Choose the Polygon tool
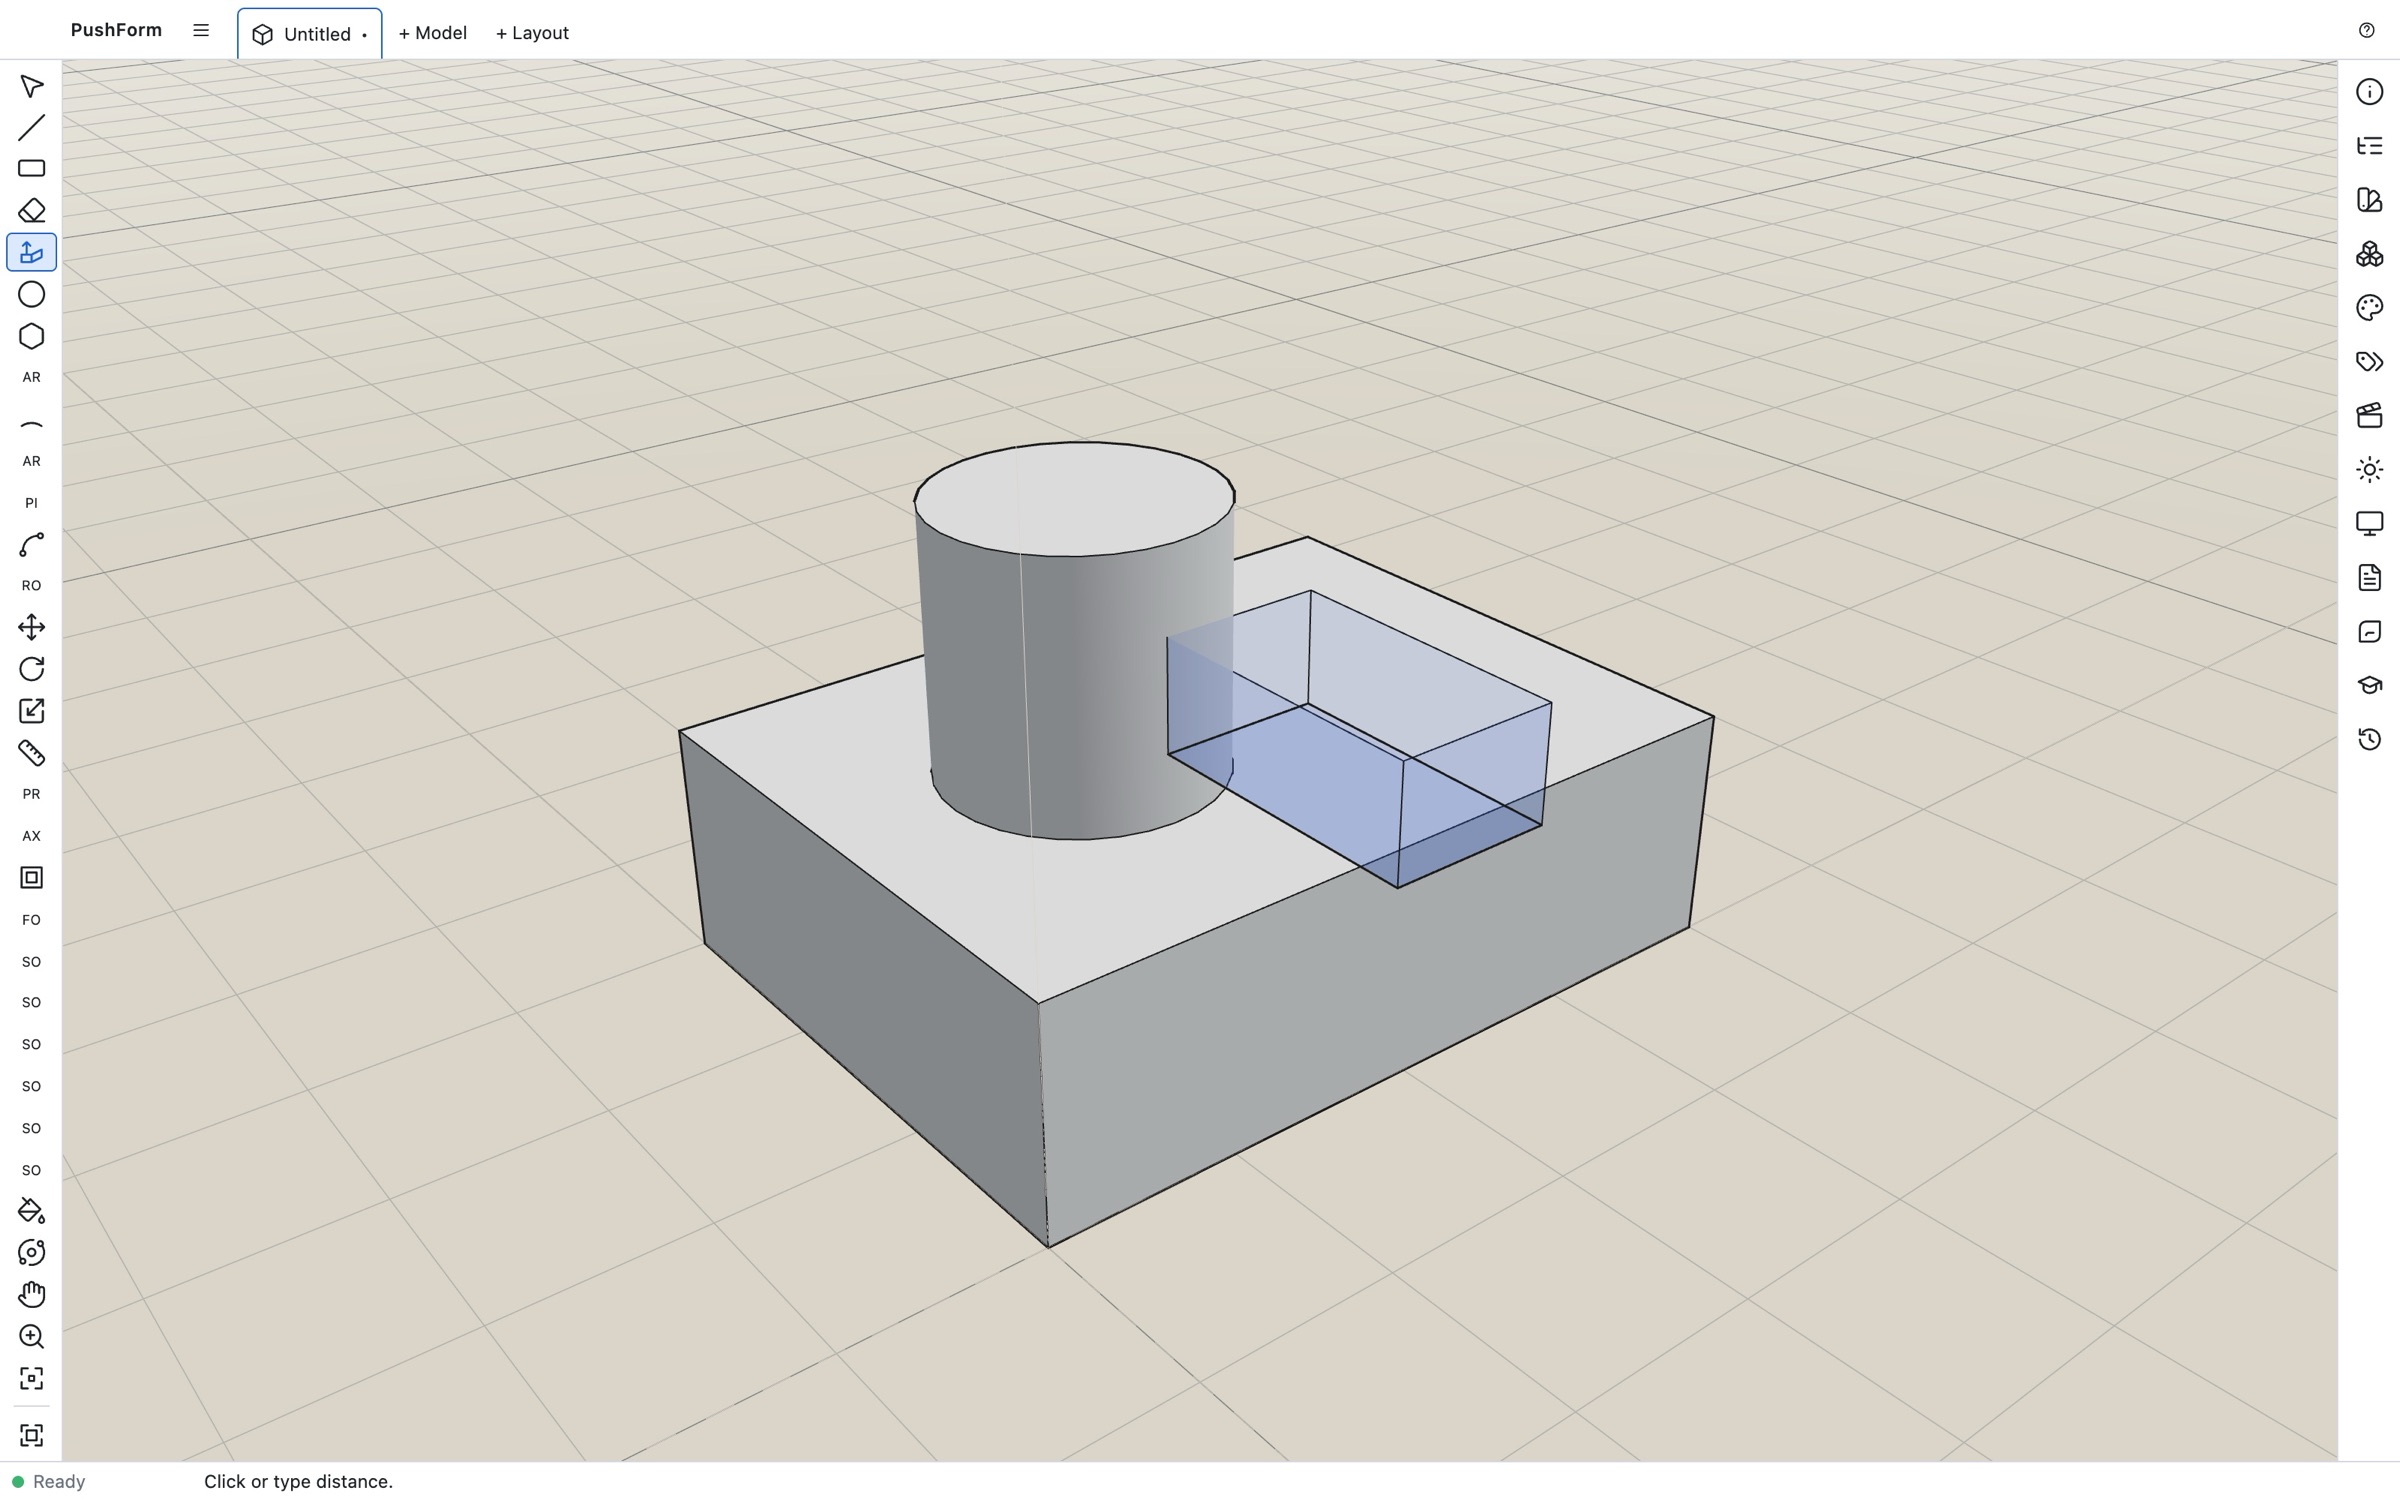Viewport: 2400px width, 1500px height. [x=31, y=336]
